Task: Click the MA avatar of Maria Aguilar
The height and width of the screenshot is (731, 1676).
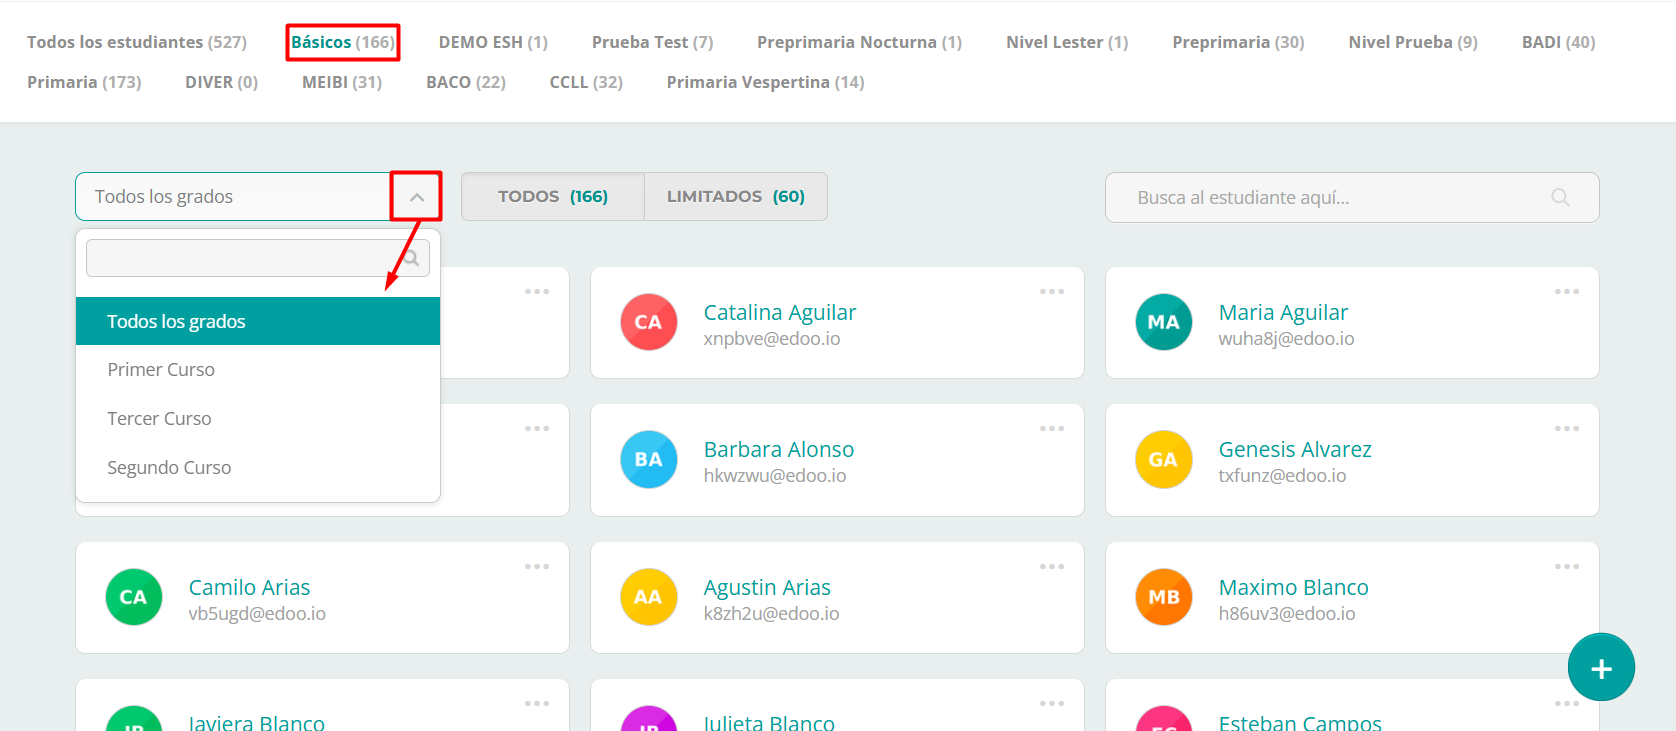Action: click(1164, 322)
